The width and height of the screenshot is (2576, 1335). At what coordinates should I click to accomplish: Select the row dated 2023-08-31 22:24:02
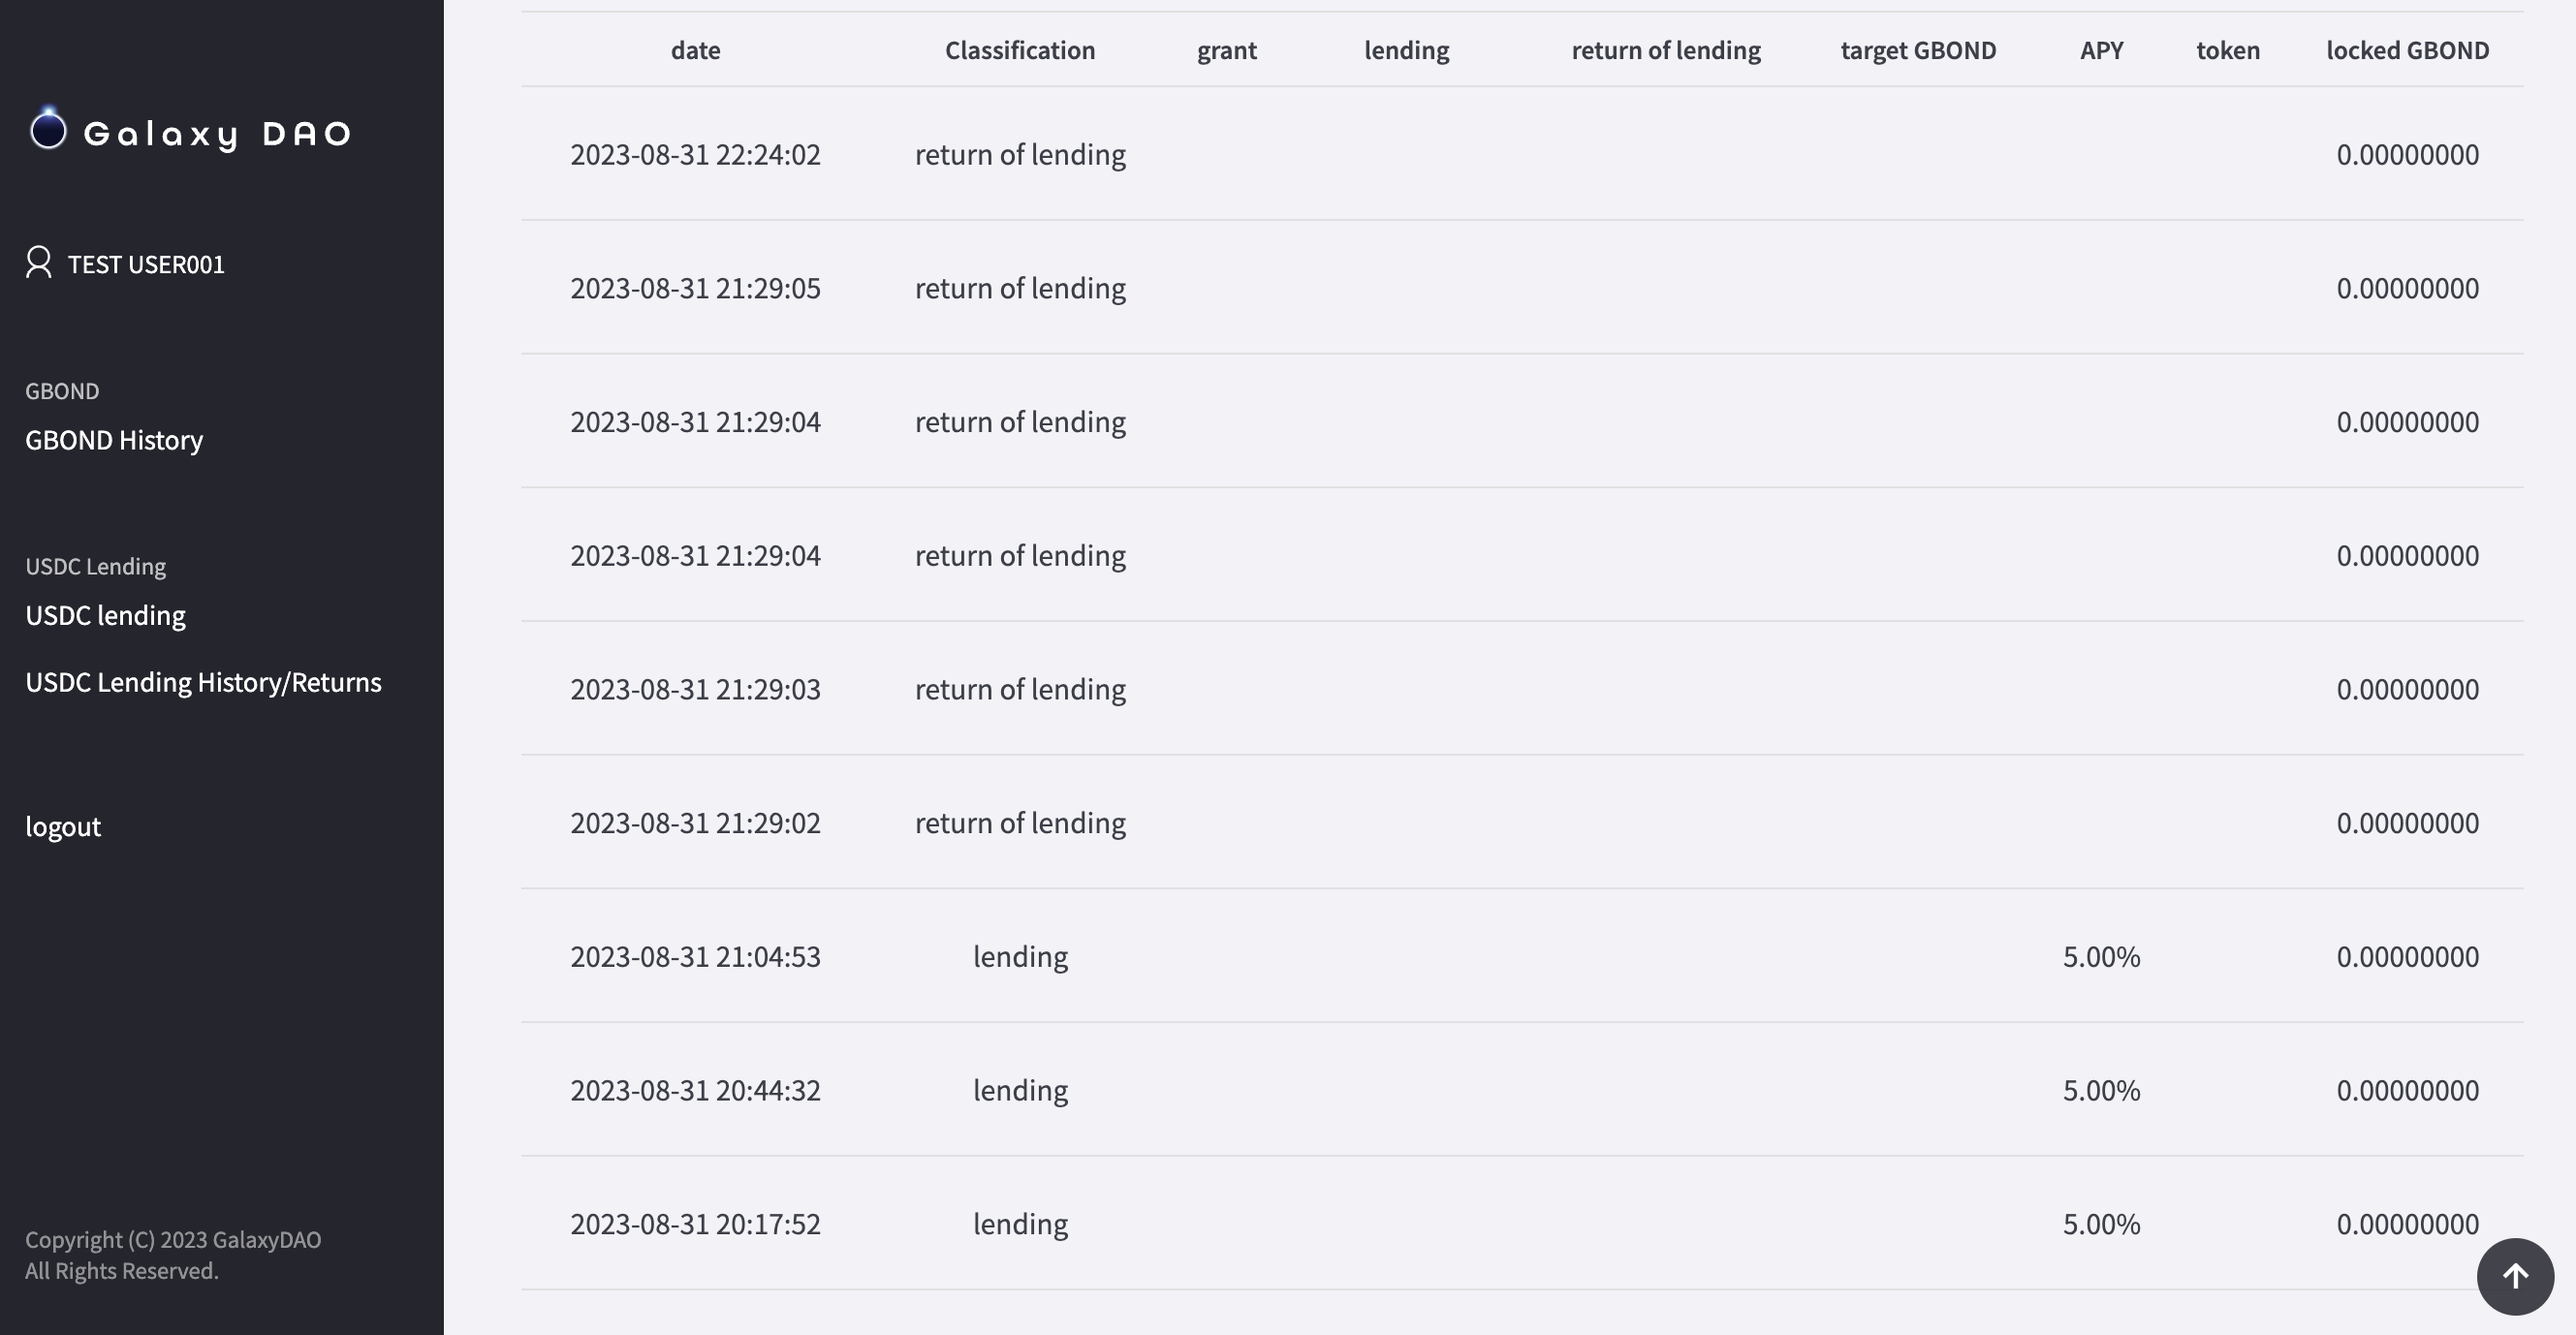pos(695,154)
